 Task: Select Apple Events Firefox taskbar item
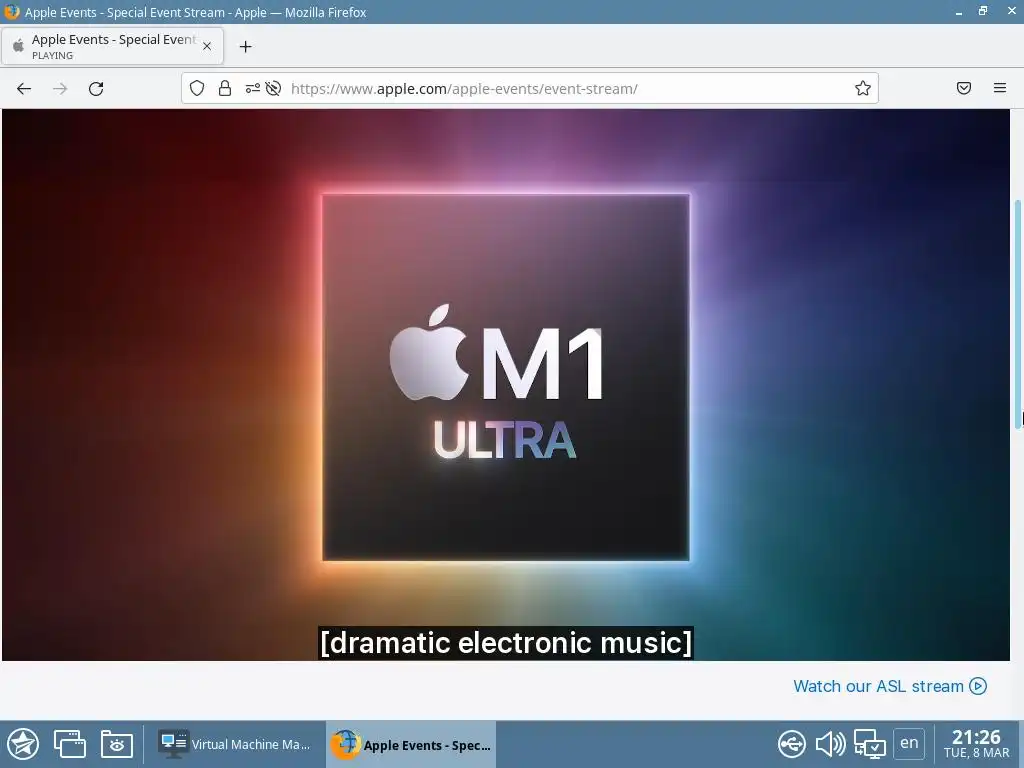411,744
